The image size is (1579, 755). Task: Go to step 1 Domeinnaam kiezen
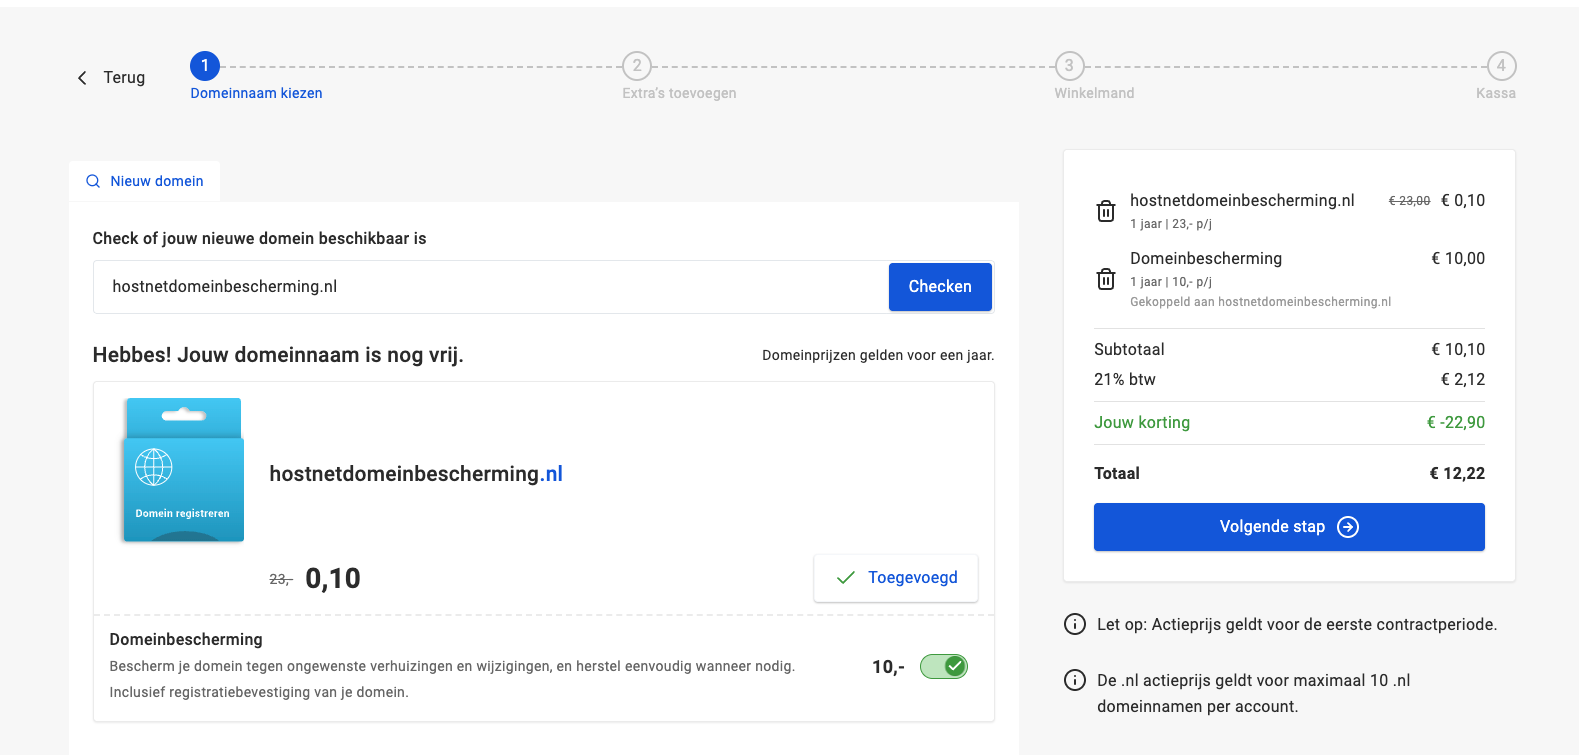[205, 66]
